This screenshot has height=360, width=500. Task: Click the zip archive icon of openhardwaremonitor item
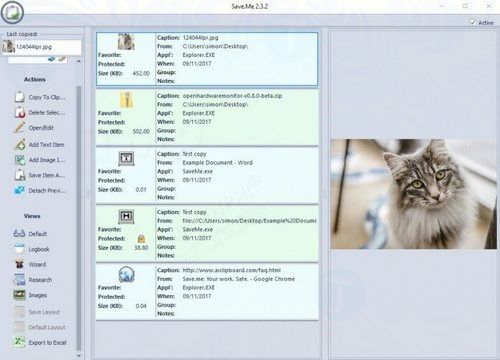[x=126, y=100]
